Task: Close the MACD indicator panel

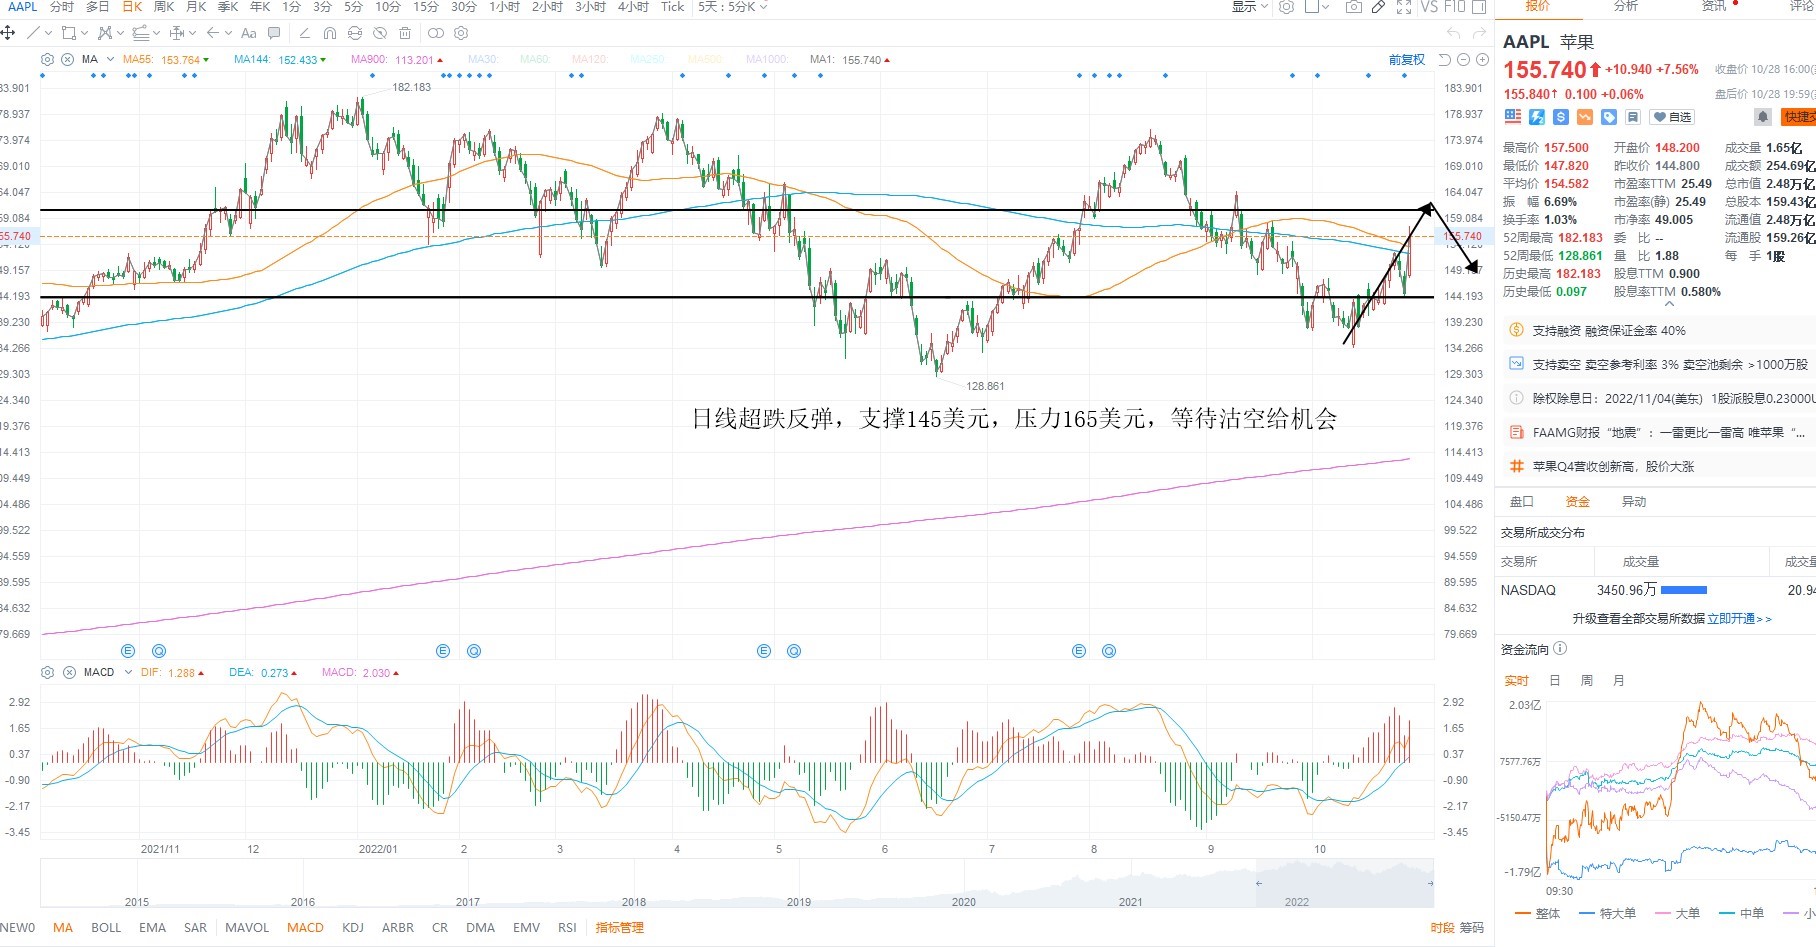Action: (x=69, y=673)
